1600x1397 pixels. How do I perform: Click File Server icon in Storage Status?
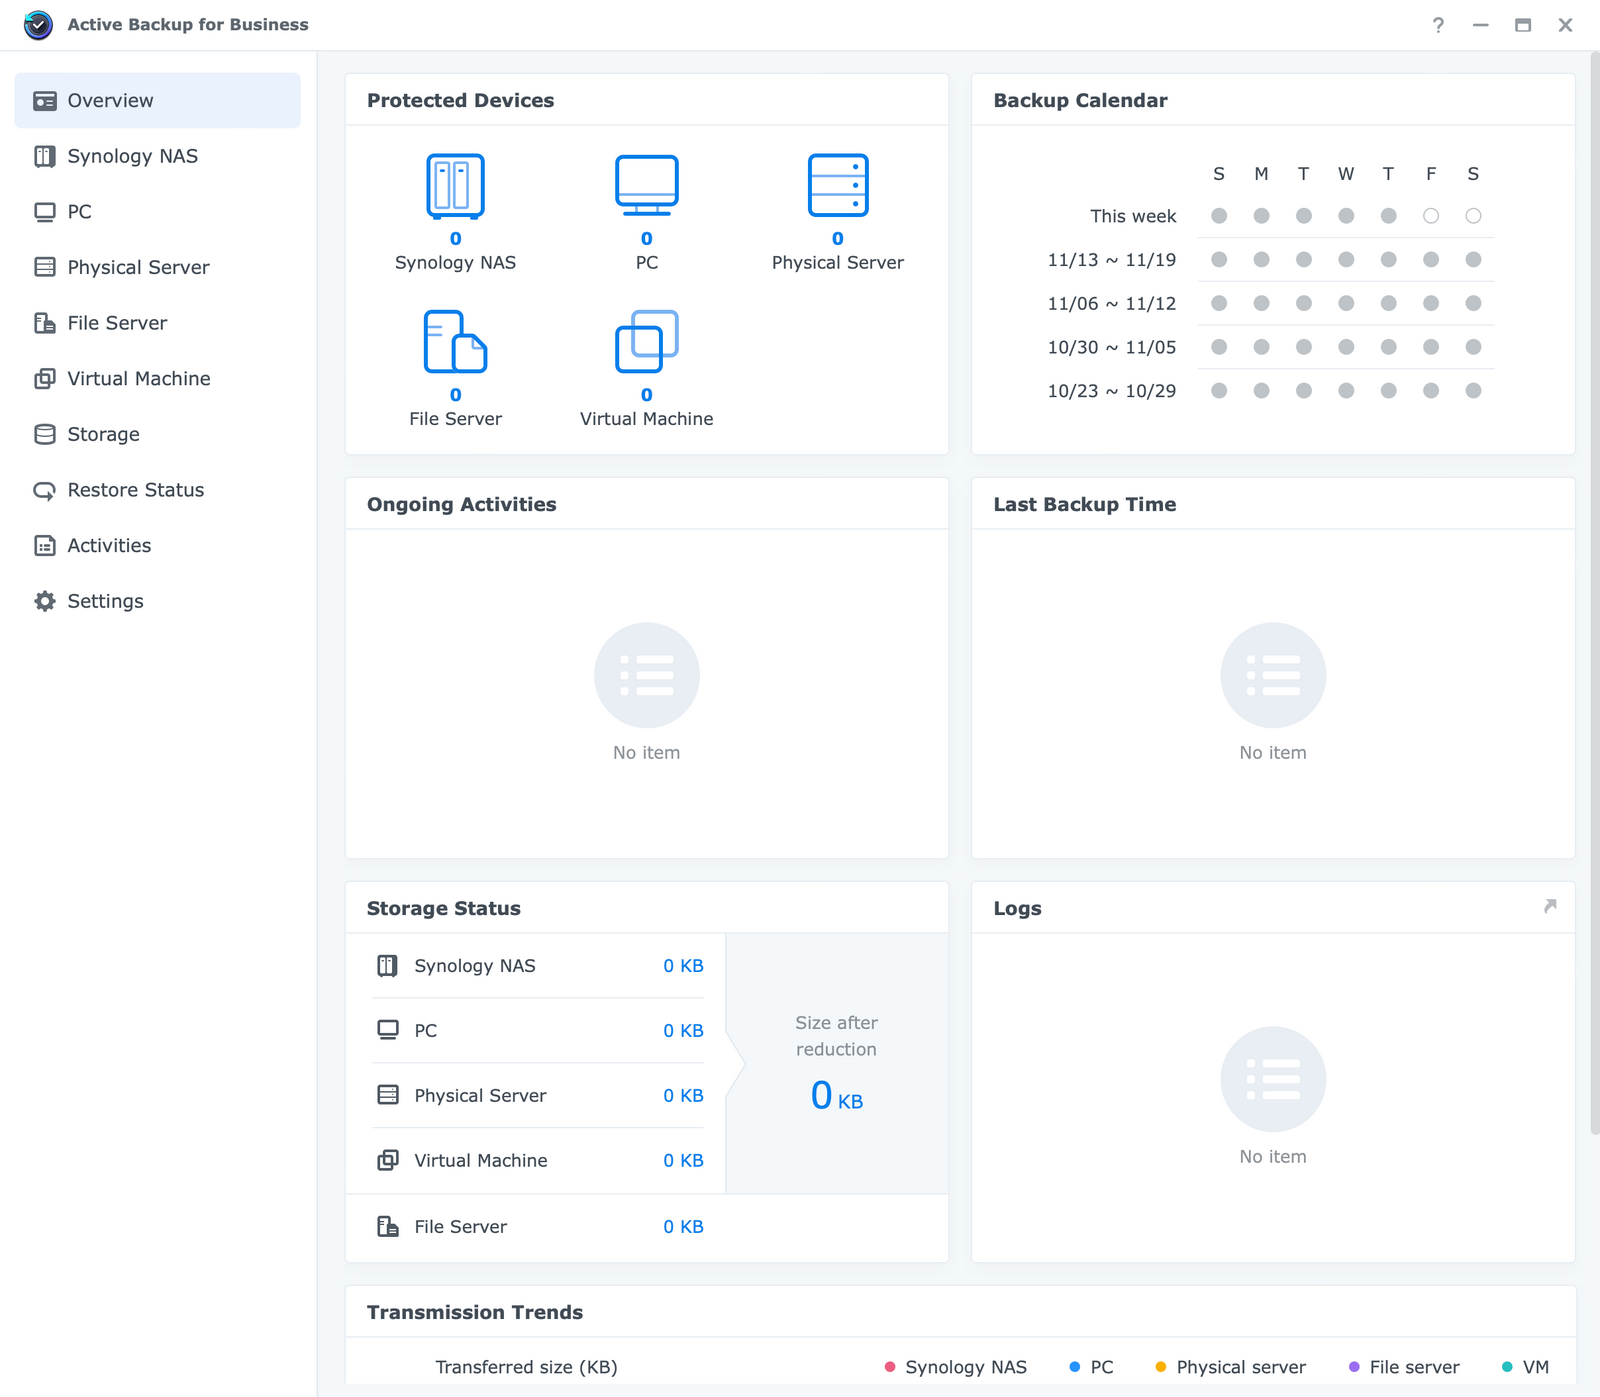coord(388,1227)
